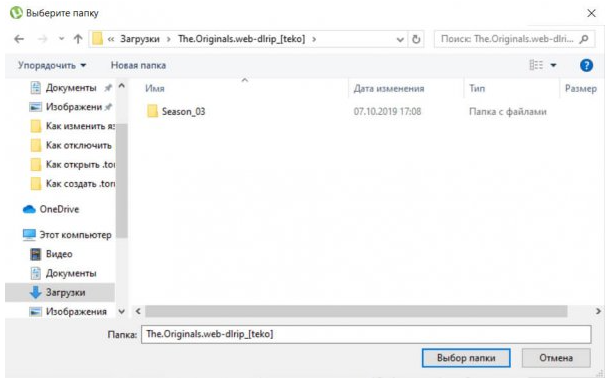The height and width of the screenshot is (379, 612).
Task: Select Документы under Этот компьютер
Action: point(63,273)
